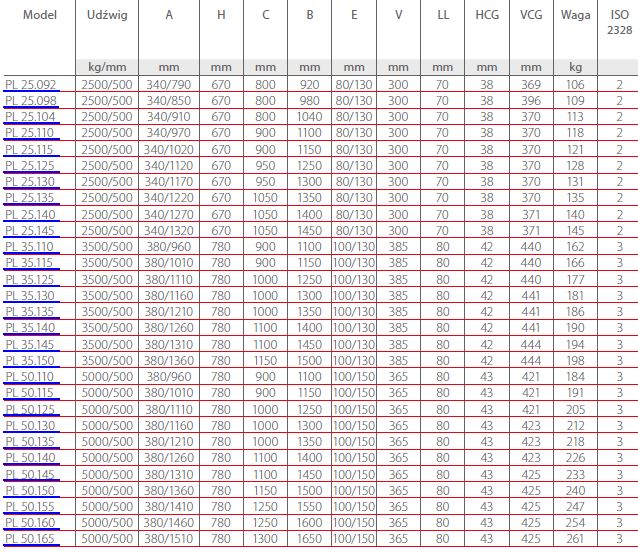Screen dimensions: 638x553
Task: Open the PL 50.125 model link
Action: pyautogui.click(x=30, y=409)
